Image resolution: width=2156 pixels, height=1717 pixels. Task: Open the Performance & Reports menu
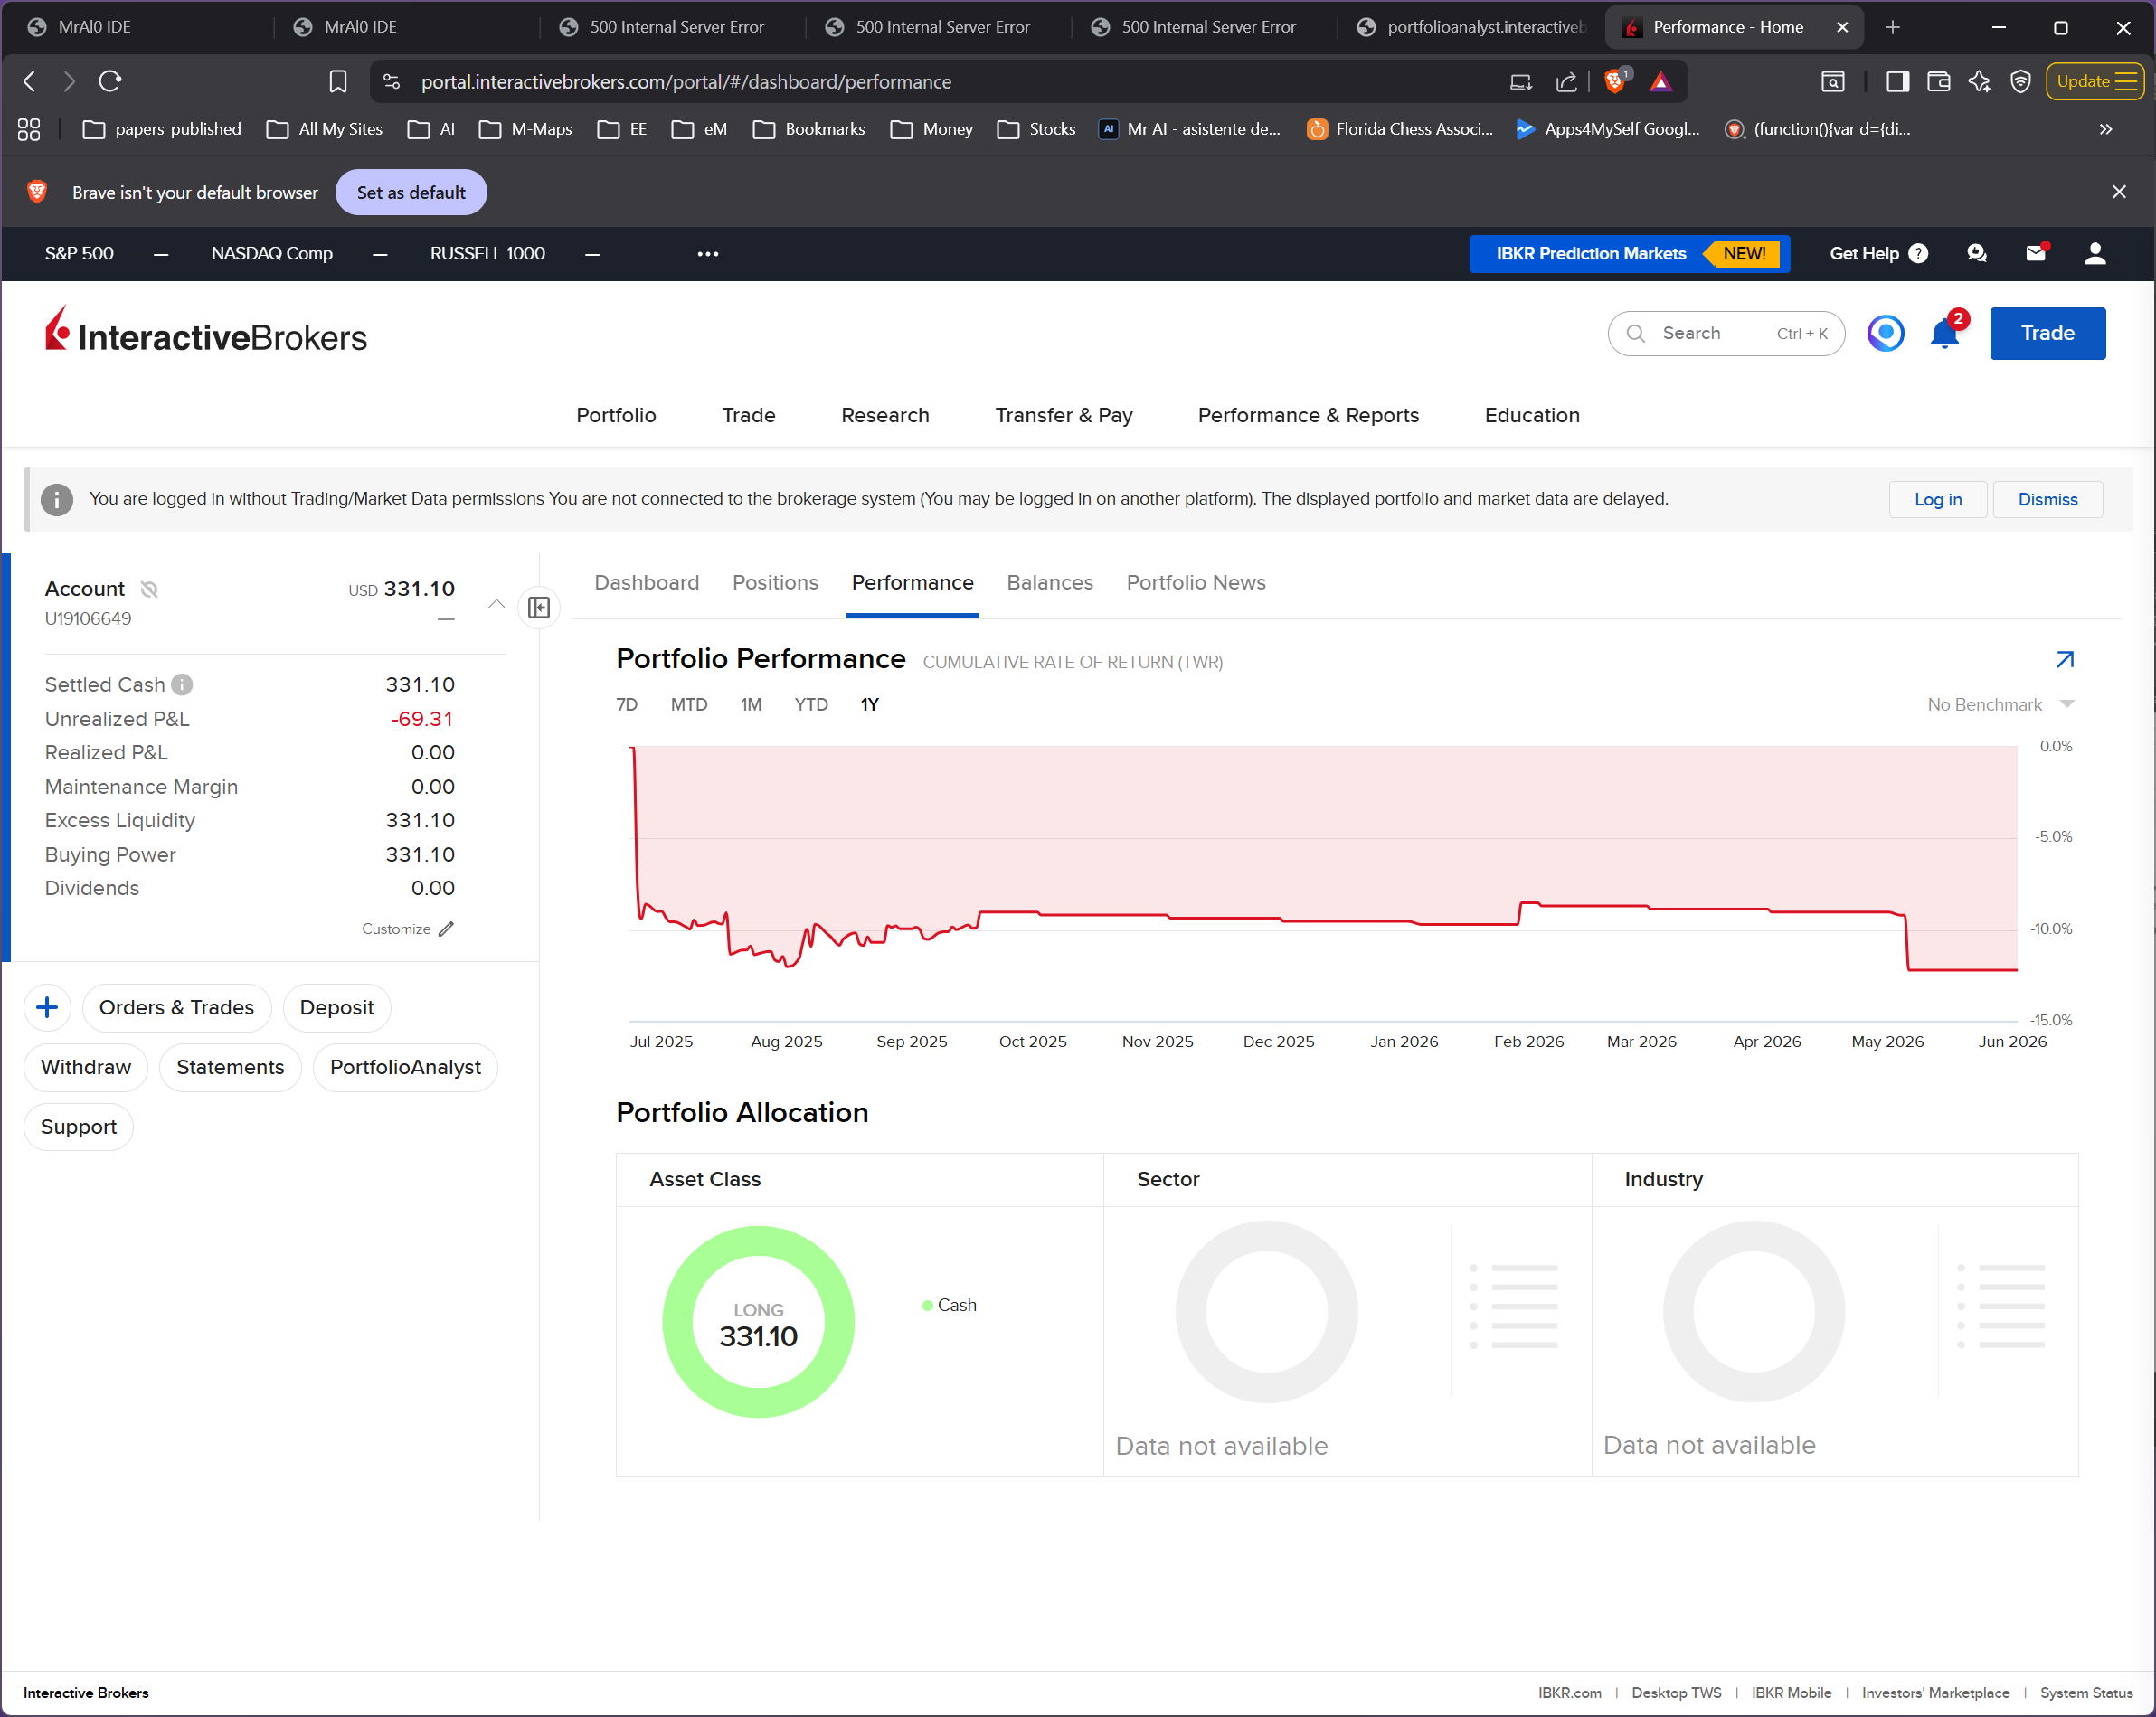coord(1308,415)
